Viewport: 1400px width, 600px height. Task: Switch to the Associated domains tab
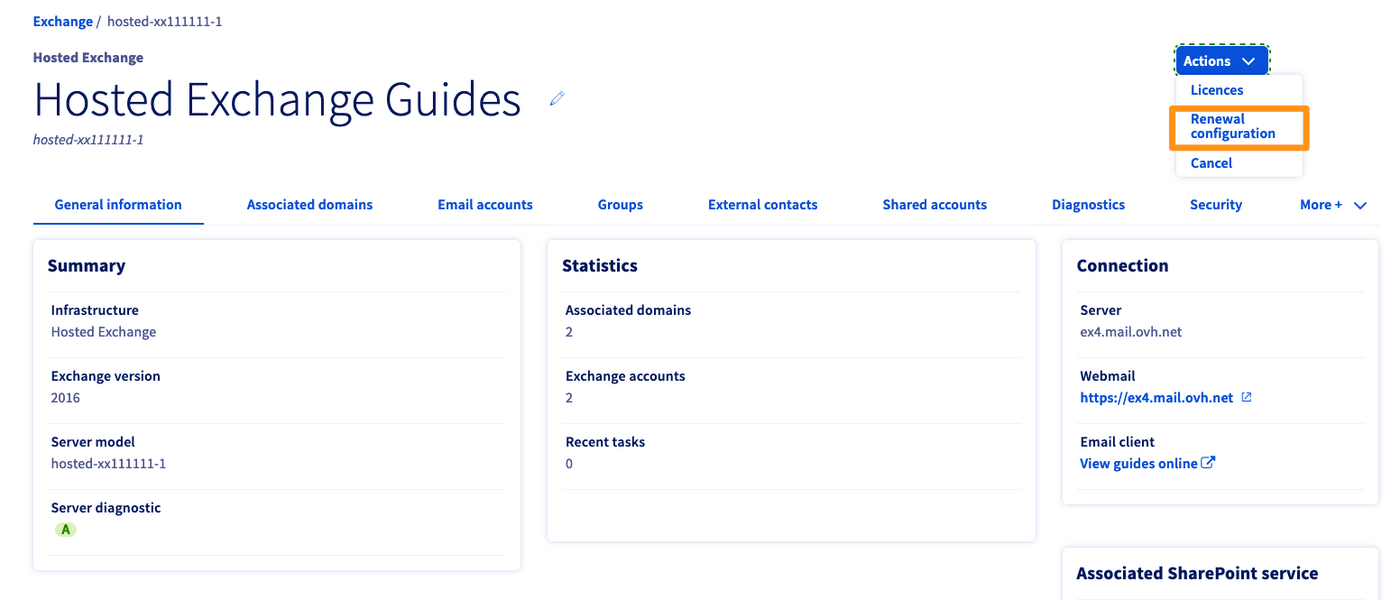point(309,204)
